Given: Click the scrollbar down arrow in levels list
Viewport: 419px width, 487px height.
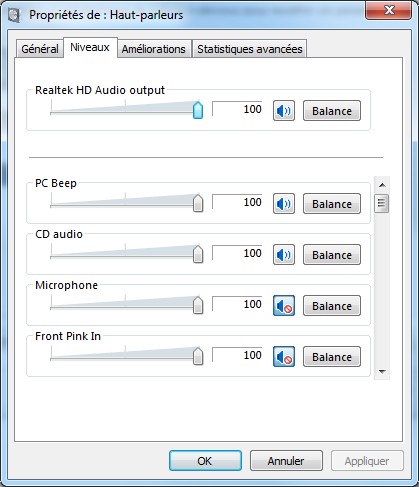Looking at the screenshot, I should point(382,371).
